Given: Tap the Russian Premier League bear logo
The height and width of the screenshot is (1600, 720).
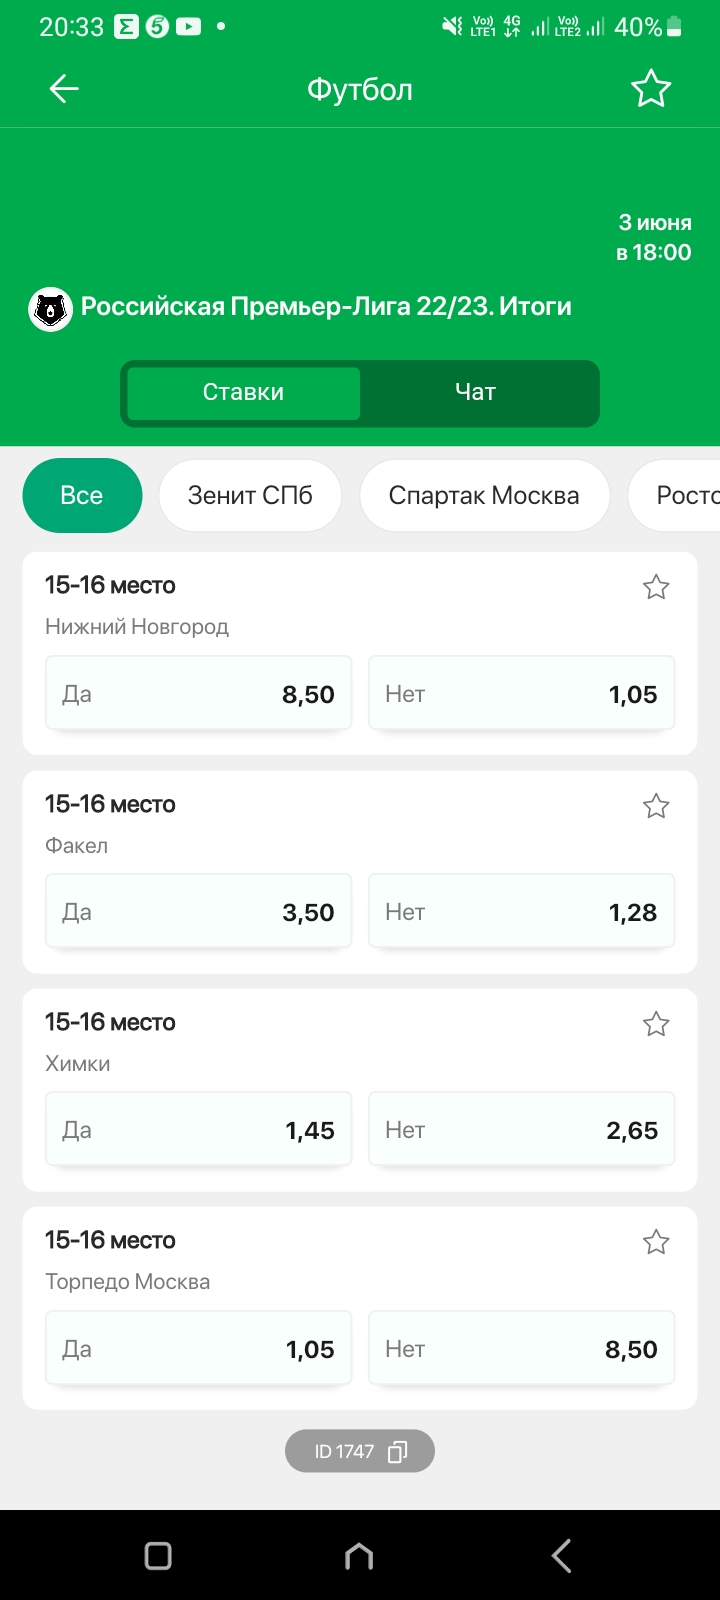Looking at the screenshot, I should [x=50, y=310].
